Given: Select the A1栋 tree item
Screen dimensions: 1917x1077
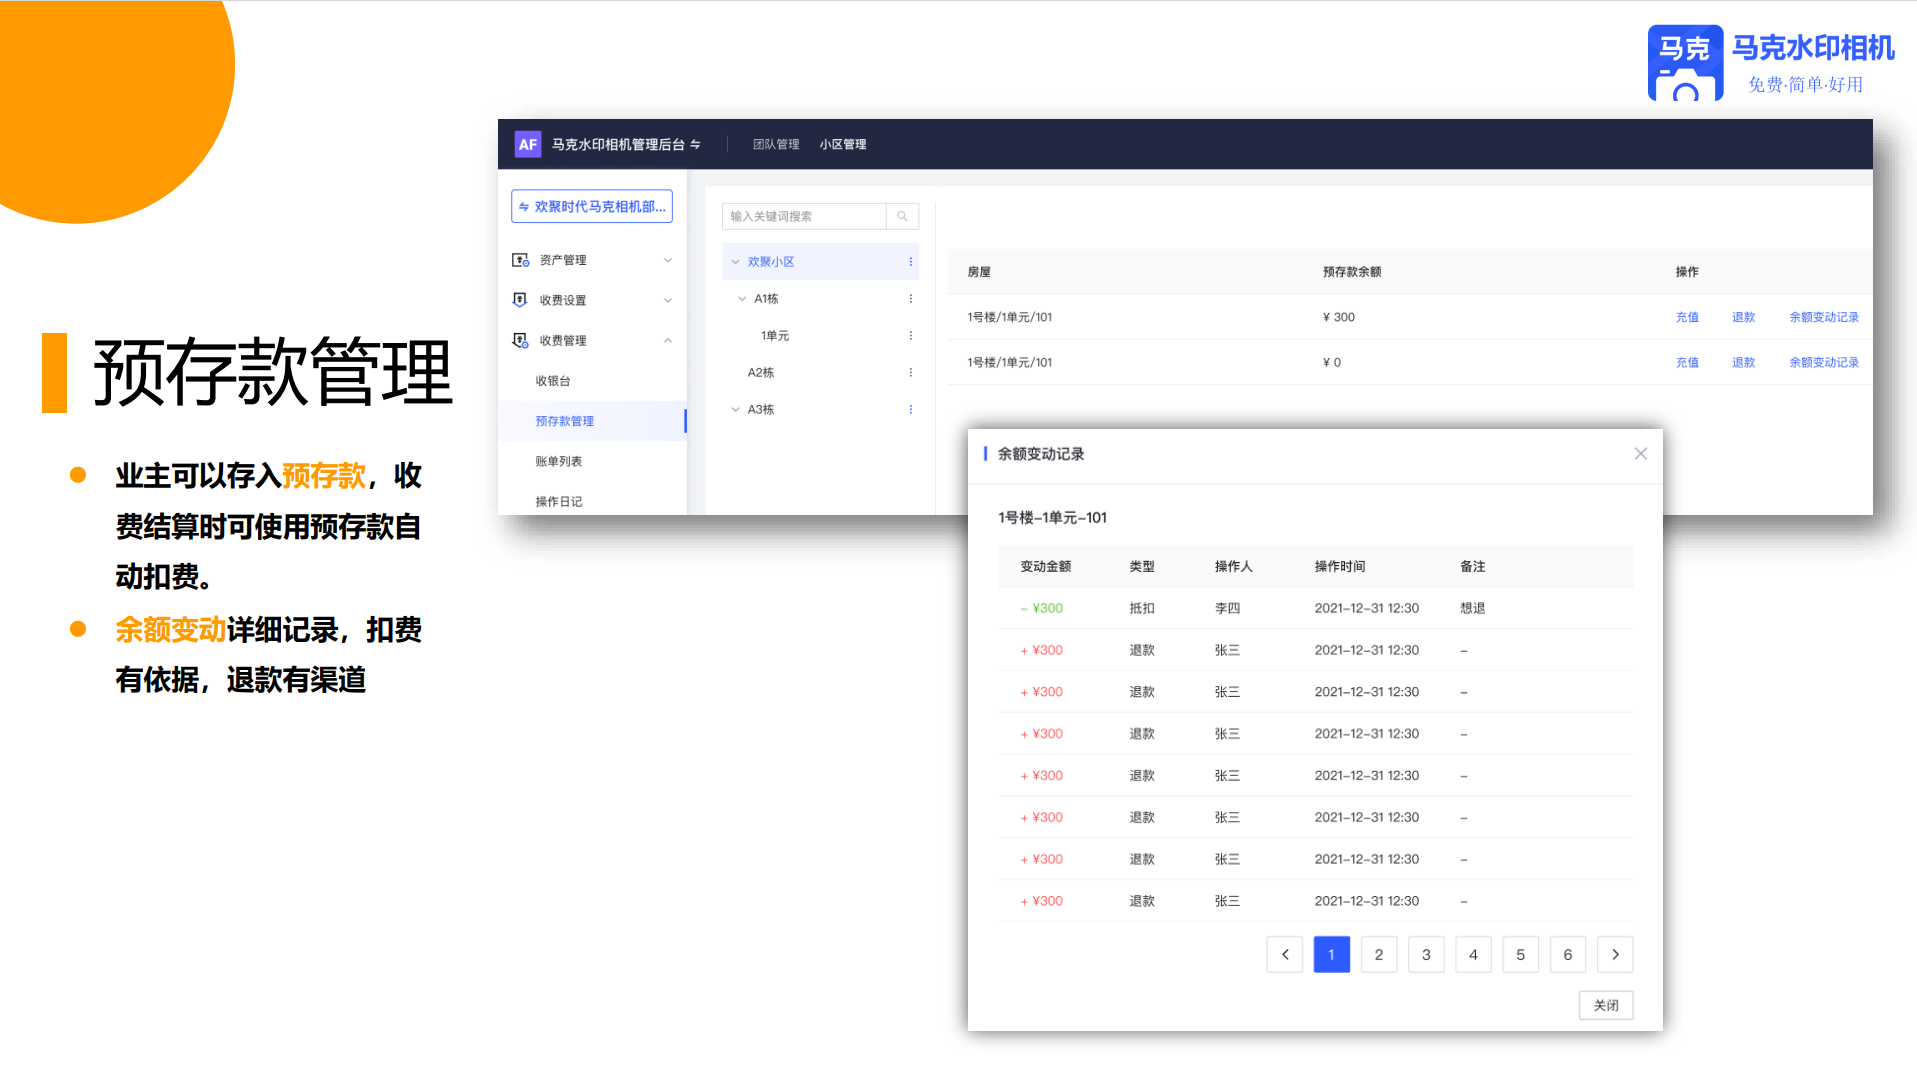Looking at the screenshot, I should (766, 299).
